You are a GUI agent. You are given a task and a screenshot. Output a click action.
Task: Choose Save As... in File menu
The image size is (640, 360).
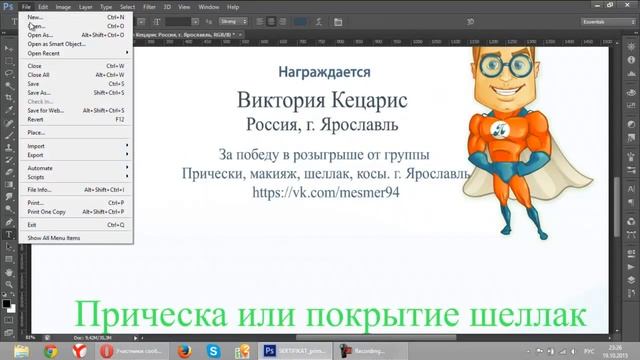coord(76,93)
